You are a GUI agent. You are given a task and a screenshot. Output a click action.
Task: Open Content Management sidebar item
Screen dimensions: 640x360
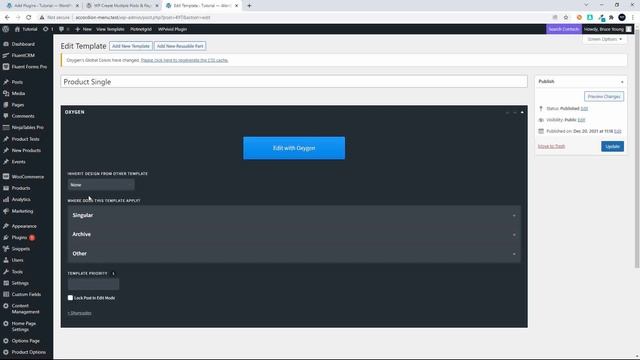click(x=25, y=309)
